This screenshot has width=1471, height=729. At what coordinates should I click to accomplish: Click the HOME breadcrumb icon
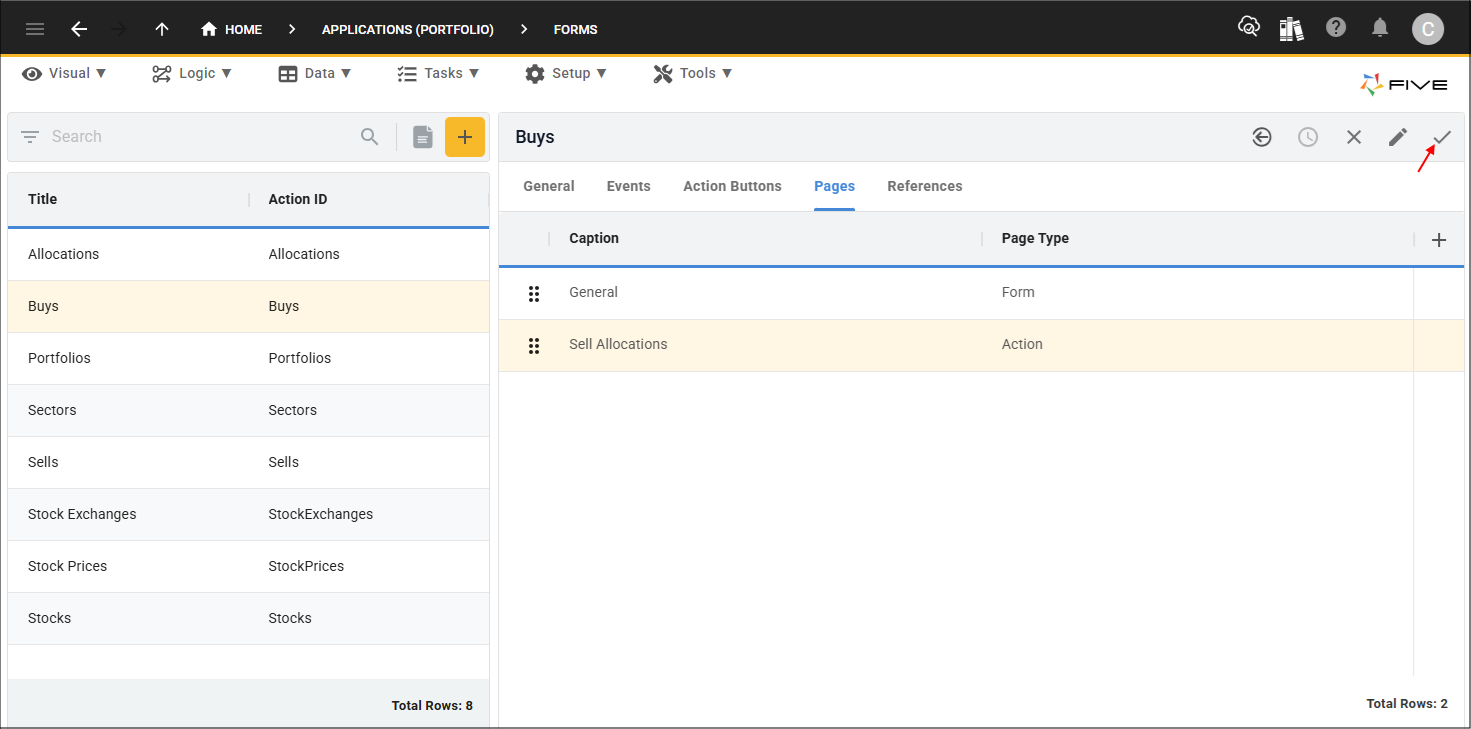point(209,29)
